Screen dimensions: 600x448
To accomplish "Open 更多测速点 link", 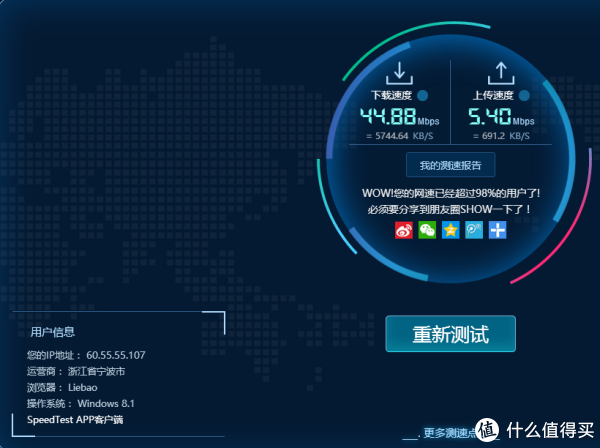I will [450, 433].
